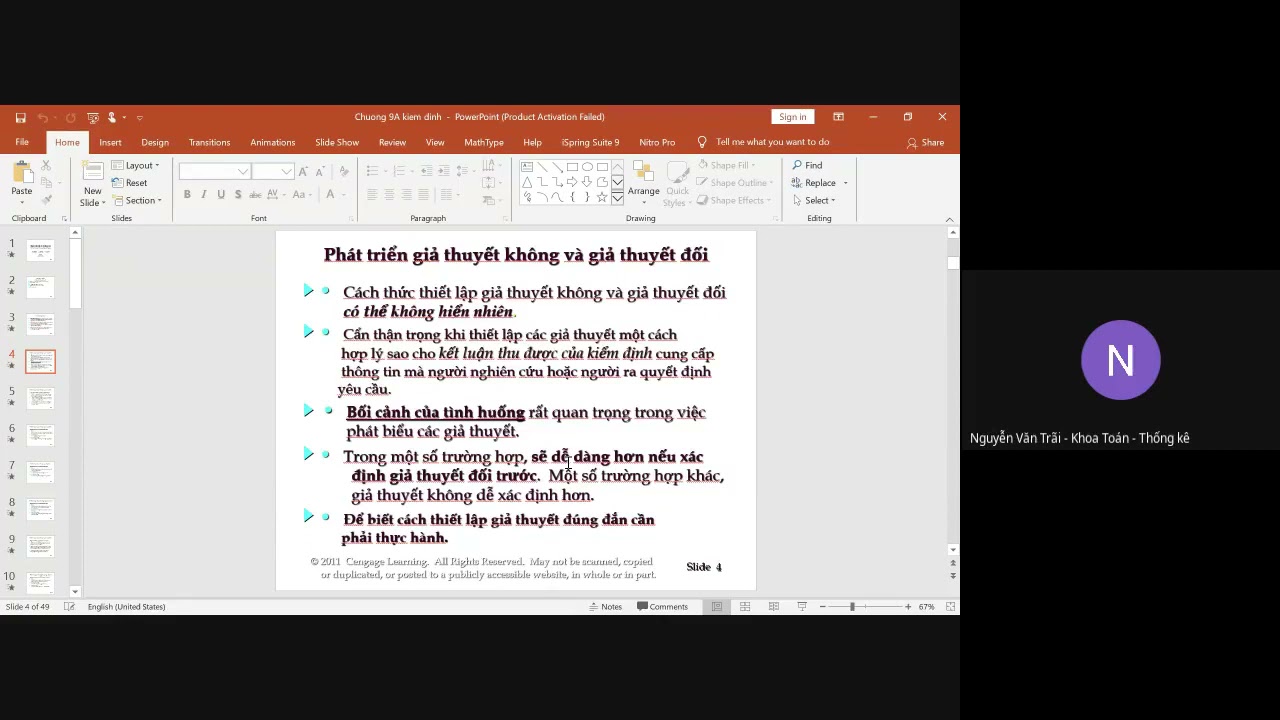This screenshot has width=1280, height=720.
Task: Toggle Underline formatting
Action: coord(221,194)
